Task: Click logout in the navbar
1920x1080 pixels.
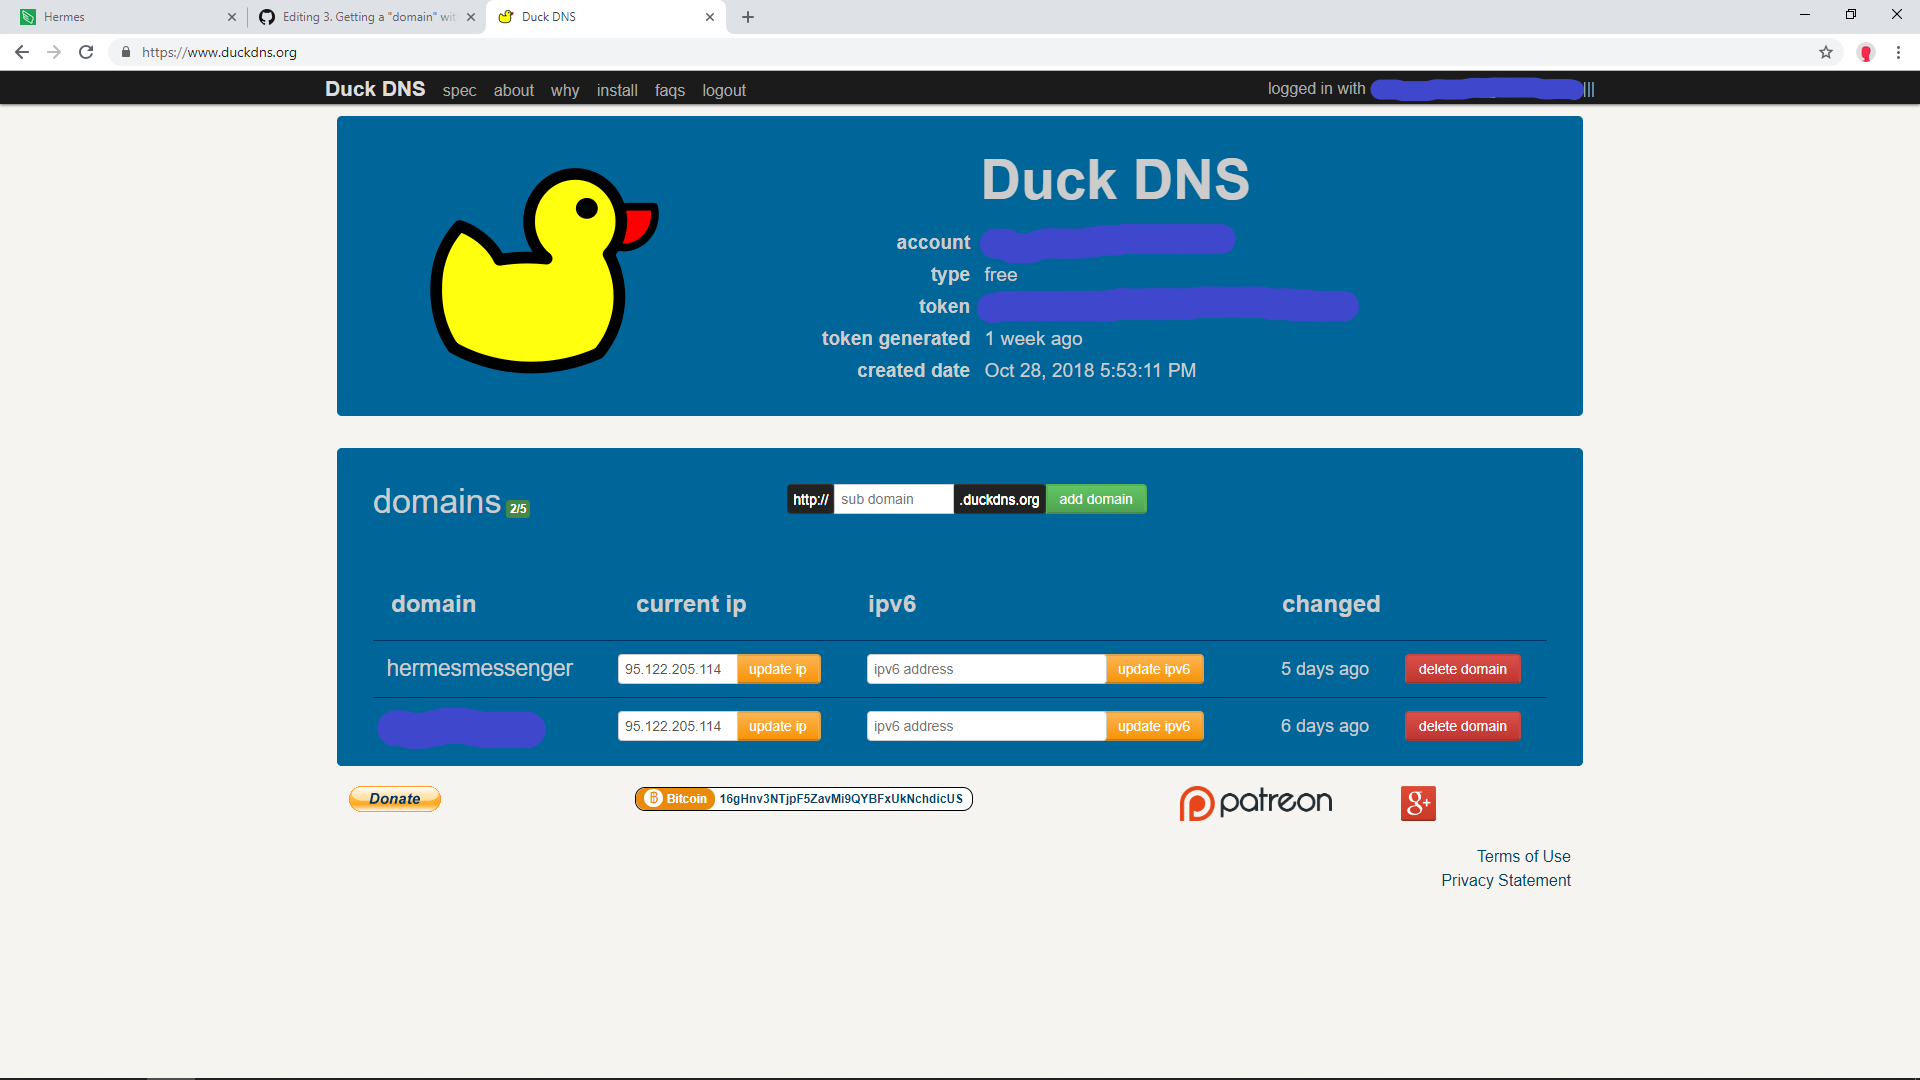Action: (x=724, y=90)
